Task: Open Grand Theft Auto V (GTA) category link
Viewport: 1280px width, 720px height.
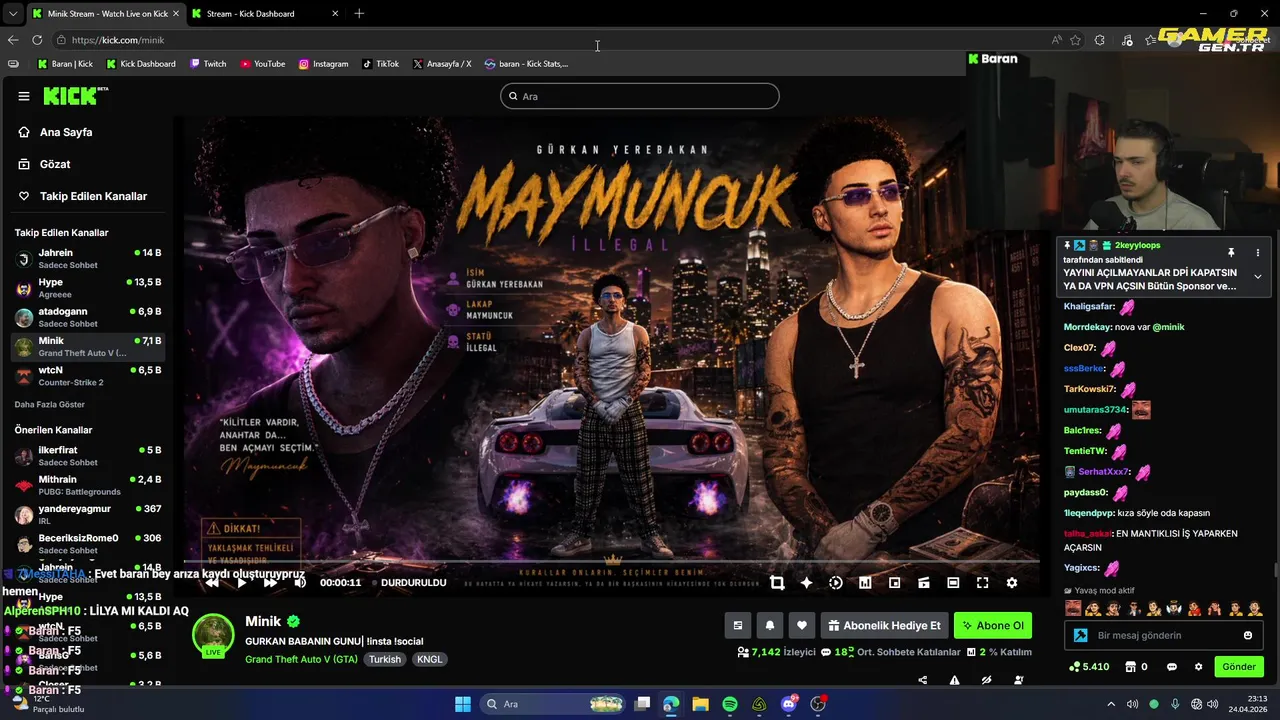Action: 301,660
